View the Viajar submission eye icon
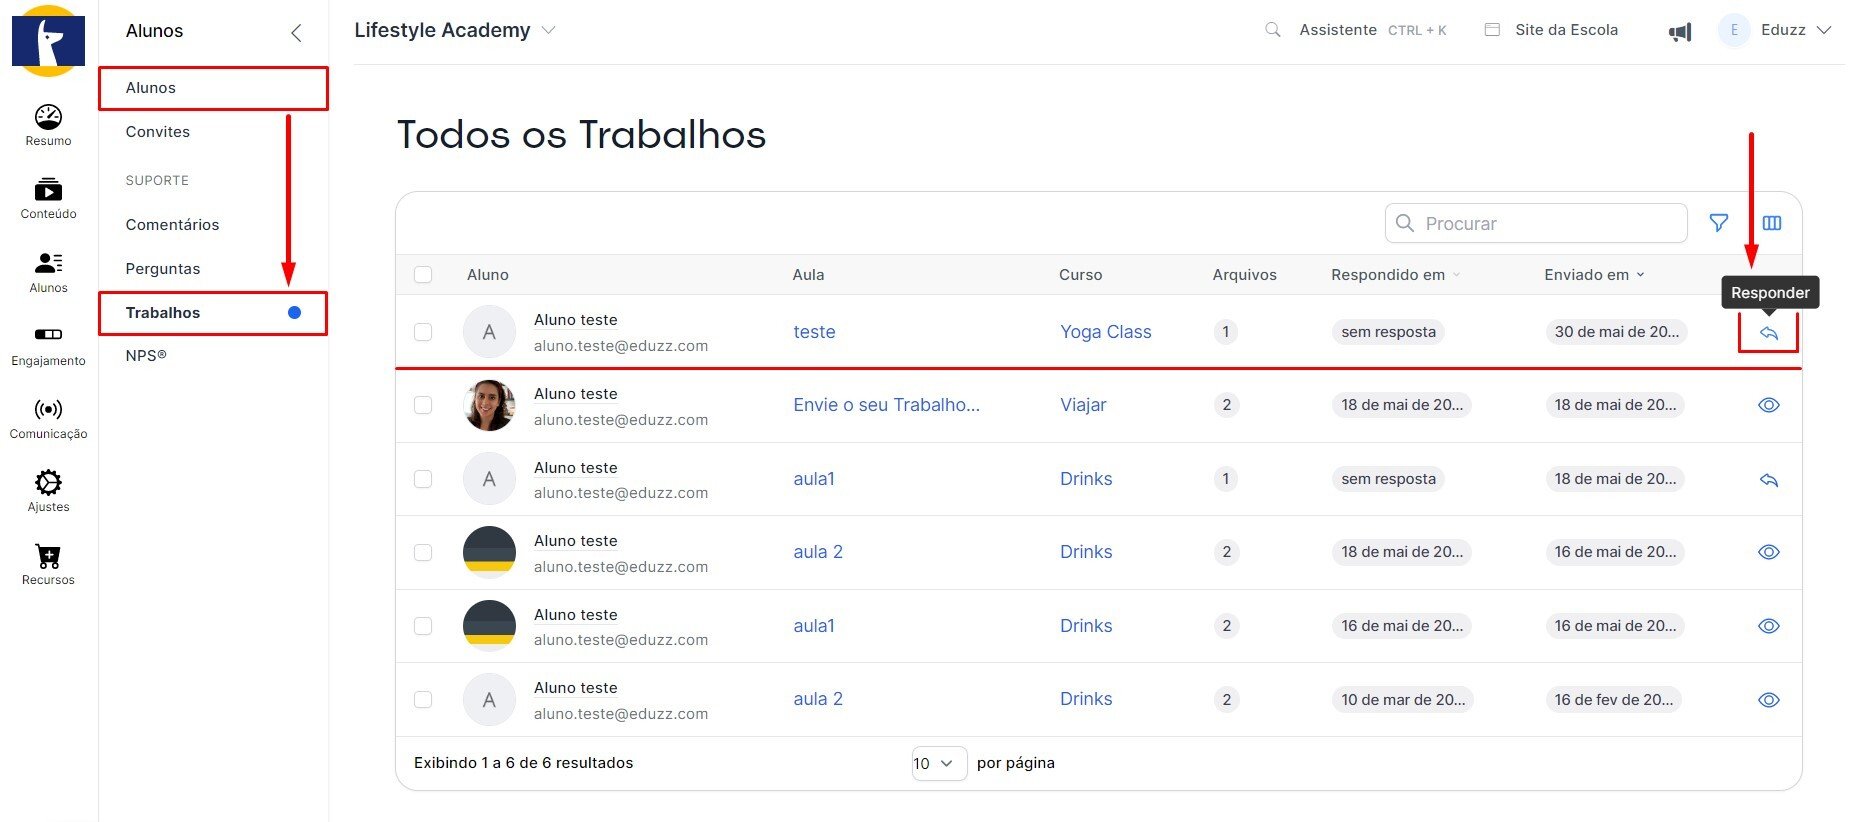Screen dimensions: 1854x822 click(x=1768, y=405)
